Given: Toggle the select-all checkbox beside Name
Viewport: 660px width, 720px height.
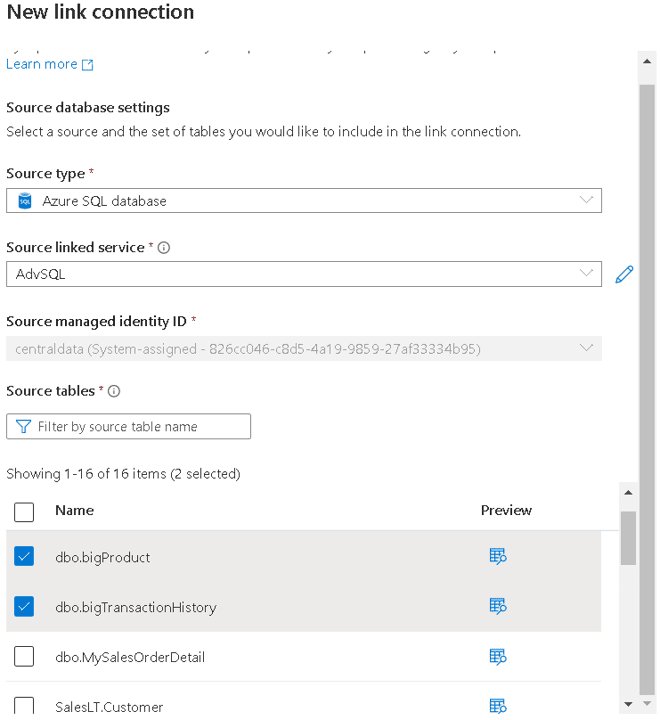Looking at the screenshot, I should (24, 512).
